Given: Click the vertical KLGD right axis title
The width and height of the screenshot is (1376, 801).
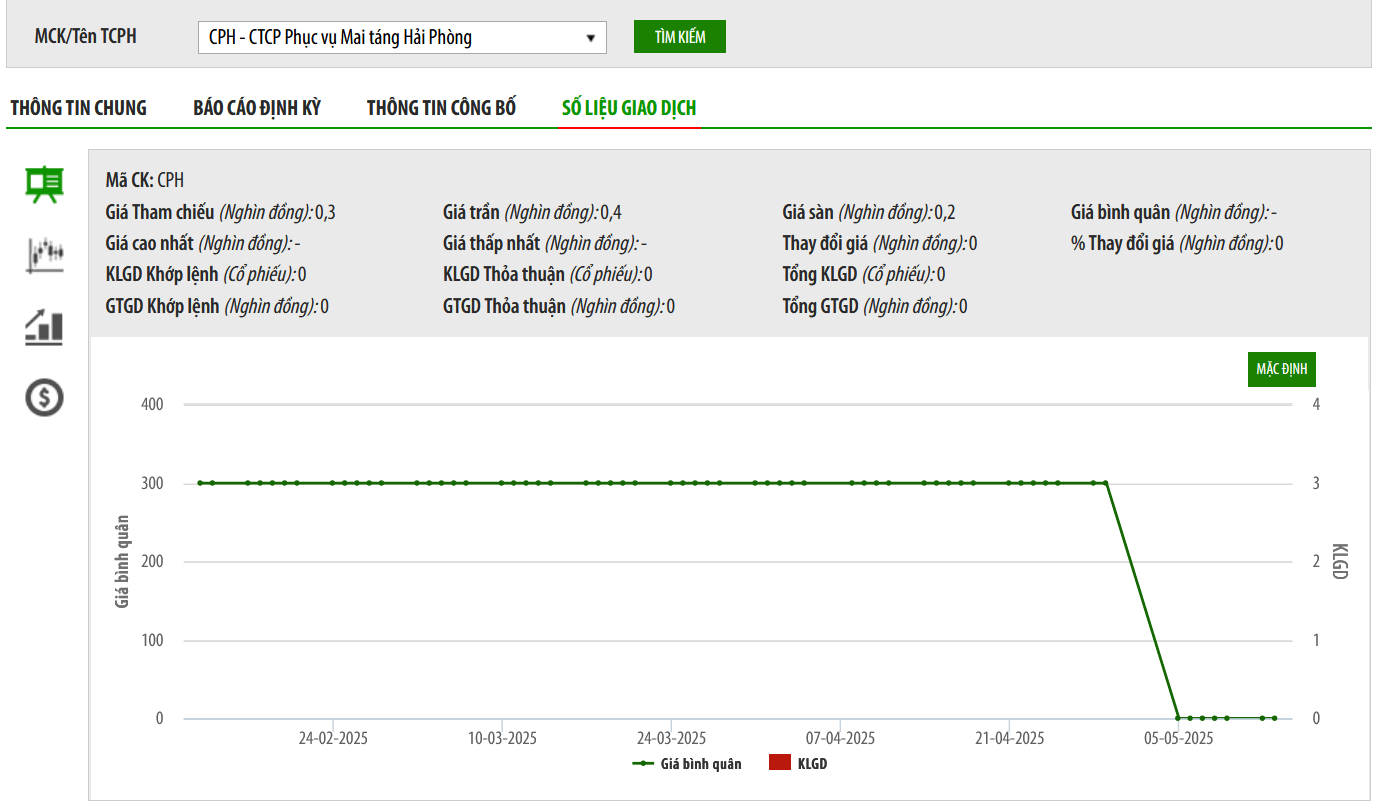Looking at the screenshot, I should click(1340, 561).
